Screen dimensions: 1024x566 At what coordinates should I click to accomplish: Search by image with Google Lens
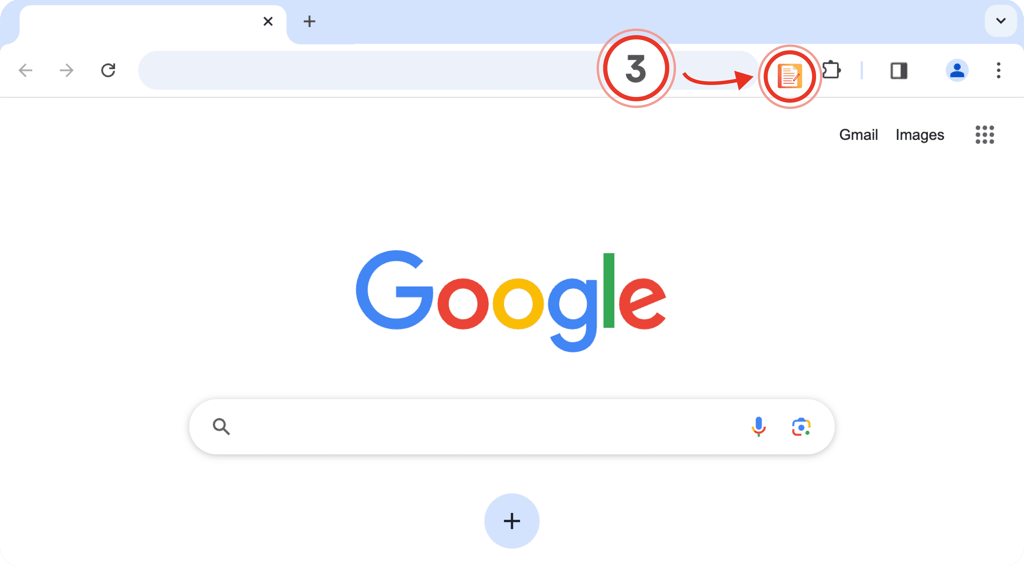pyautogui.click(x=801, y=427)
